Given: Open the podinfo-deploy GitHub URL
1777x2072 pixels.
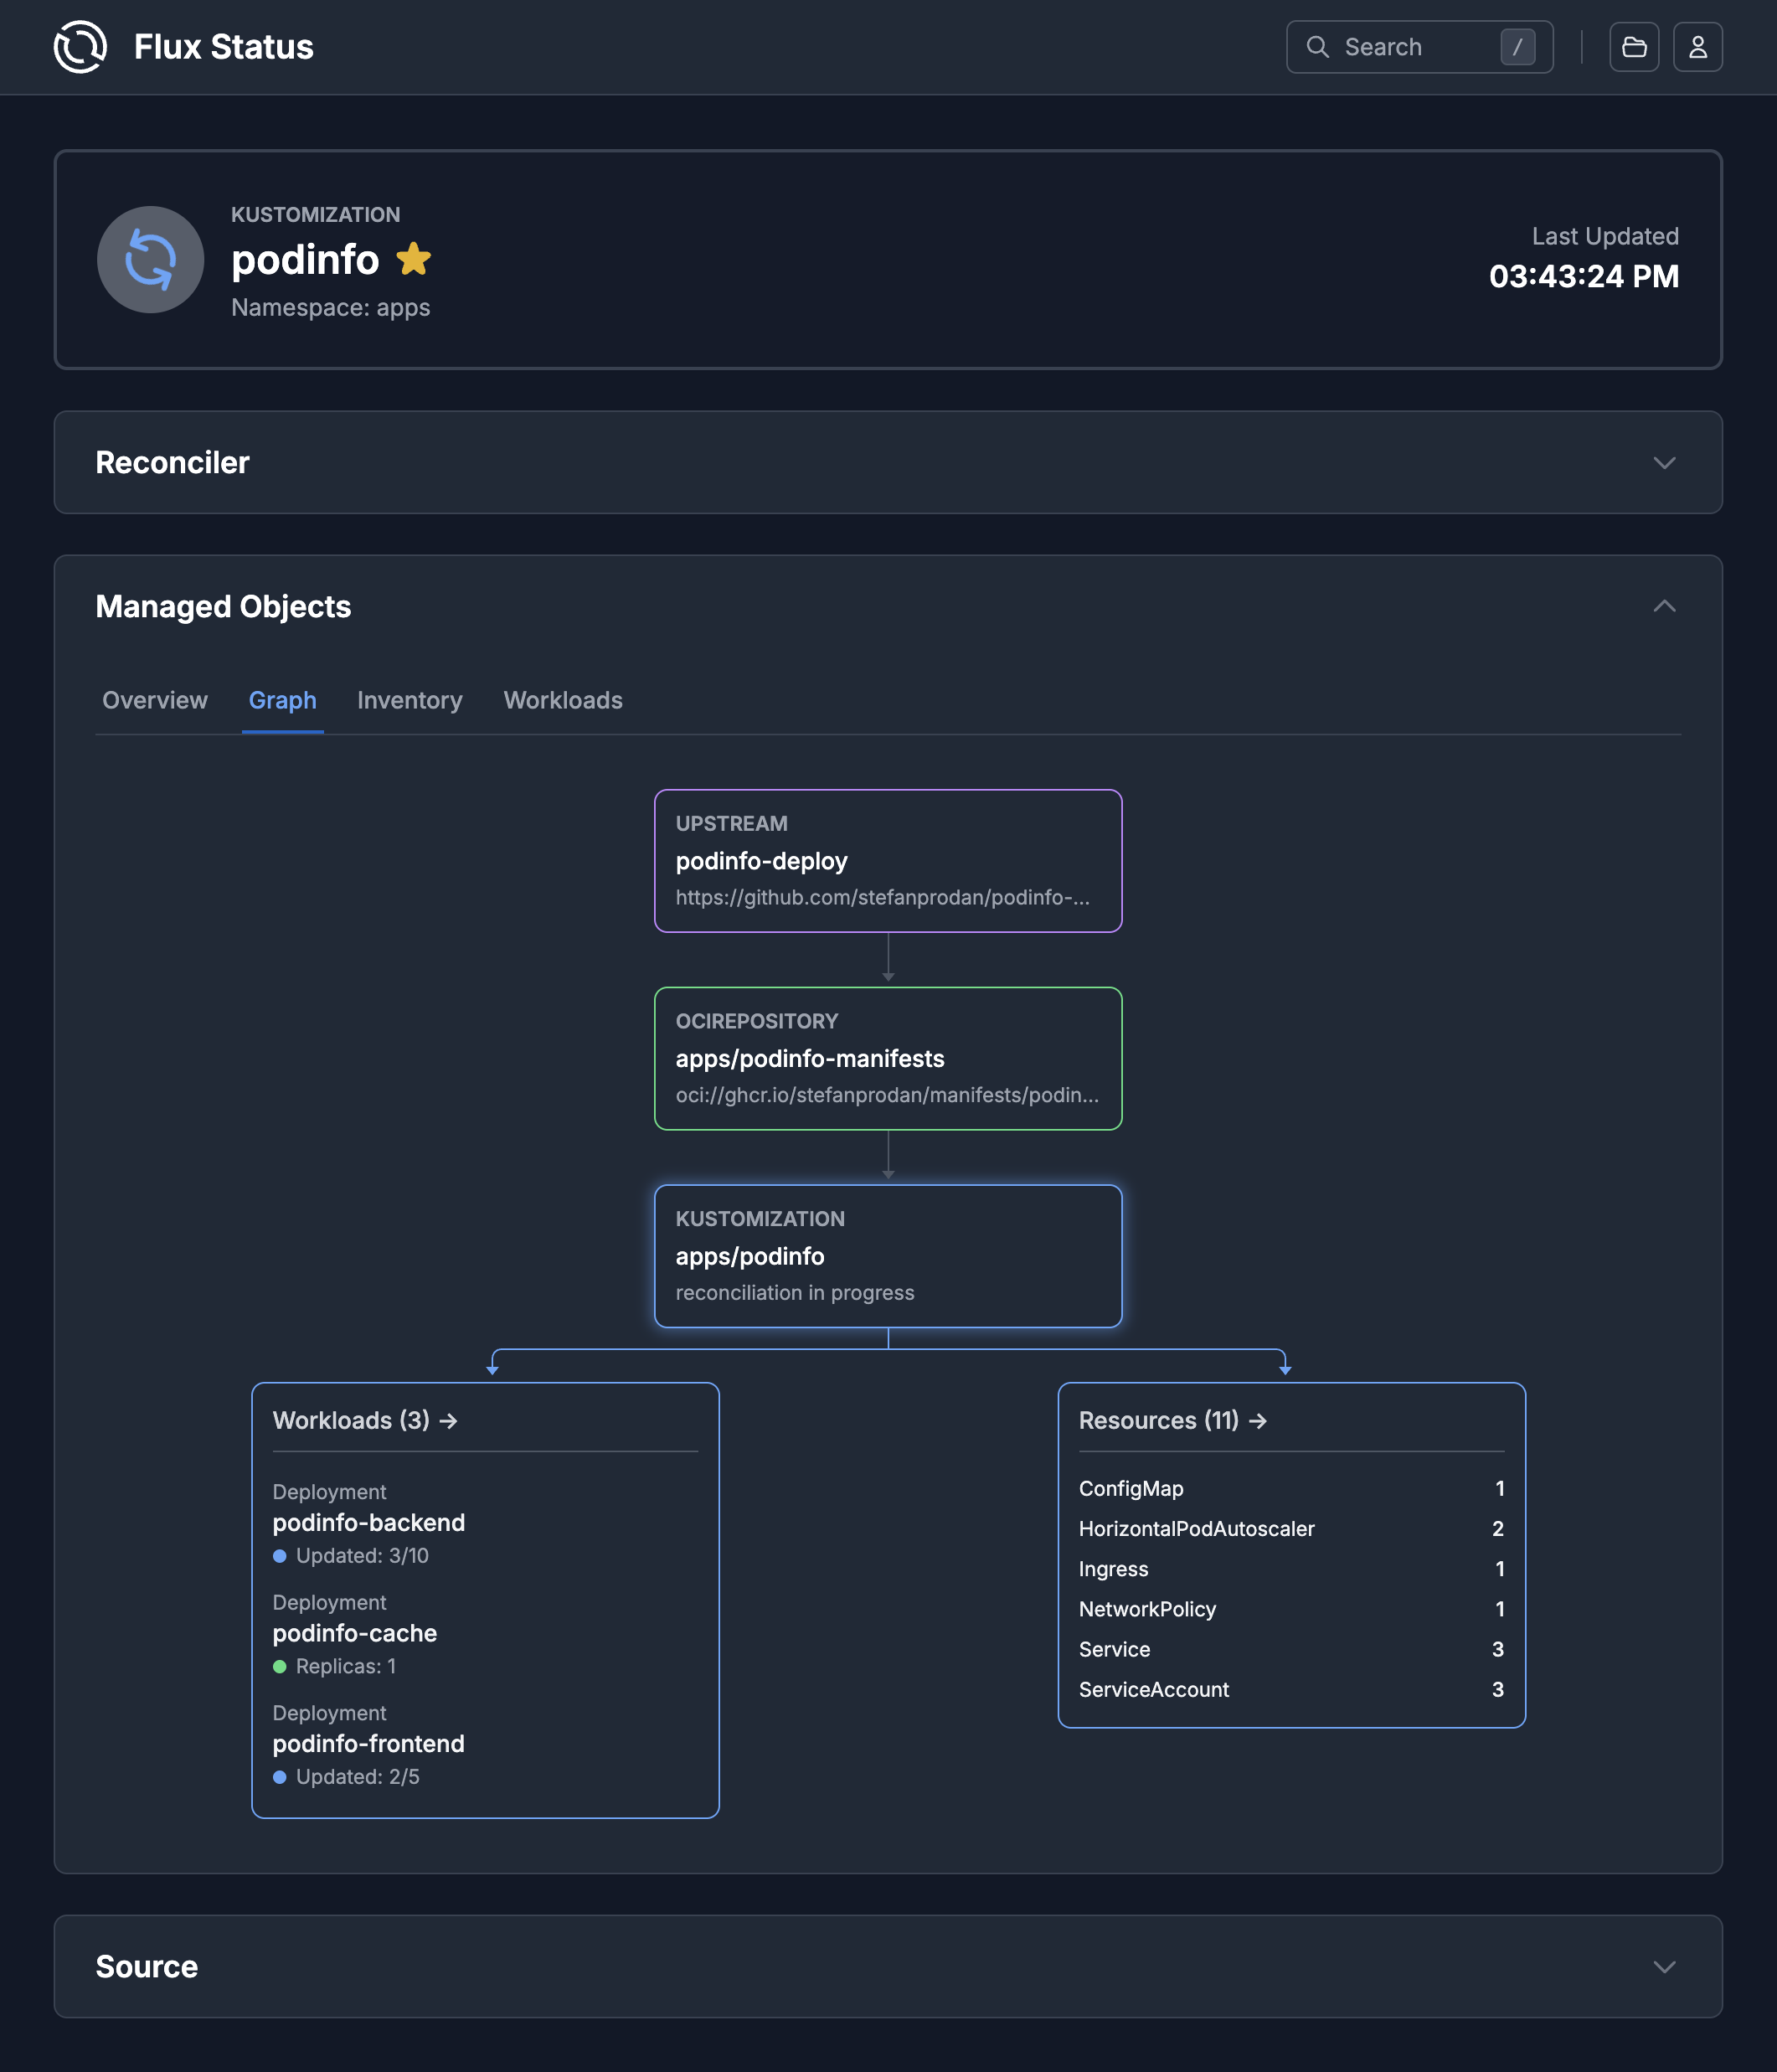Looking at the screenshot, I should (x=883, y=898).
